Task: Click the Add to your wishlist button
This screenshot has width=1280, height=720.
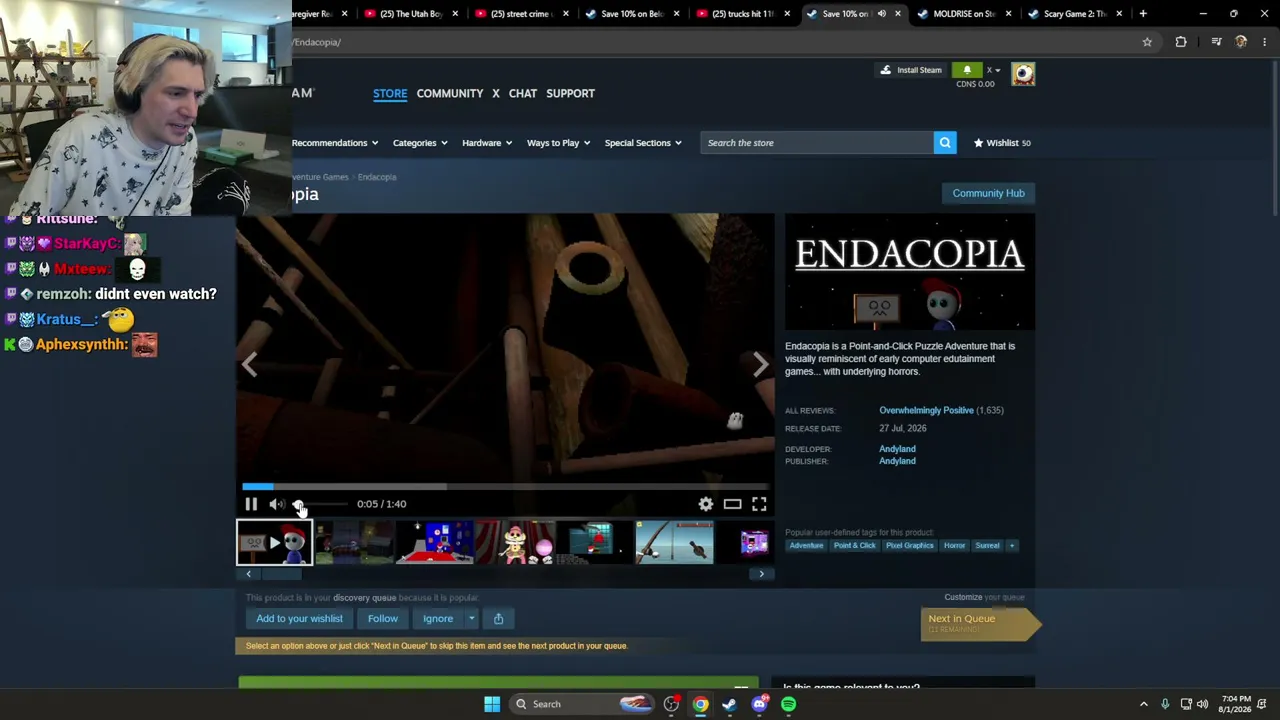Action: click(299, 618)
